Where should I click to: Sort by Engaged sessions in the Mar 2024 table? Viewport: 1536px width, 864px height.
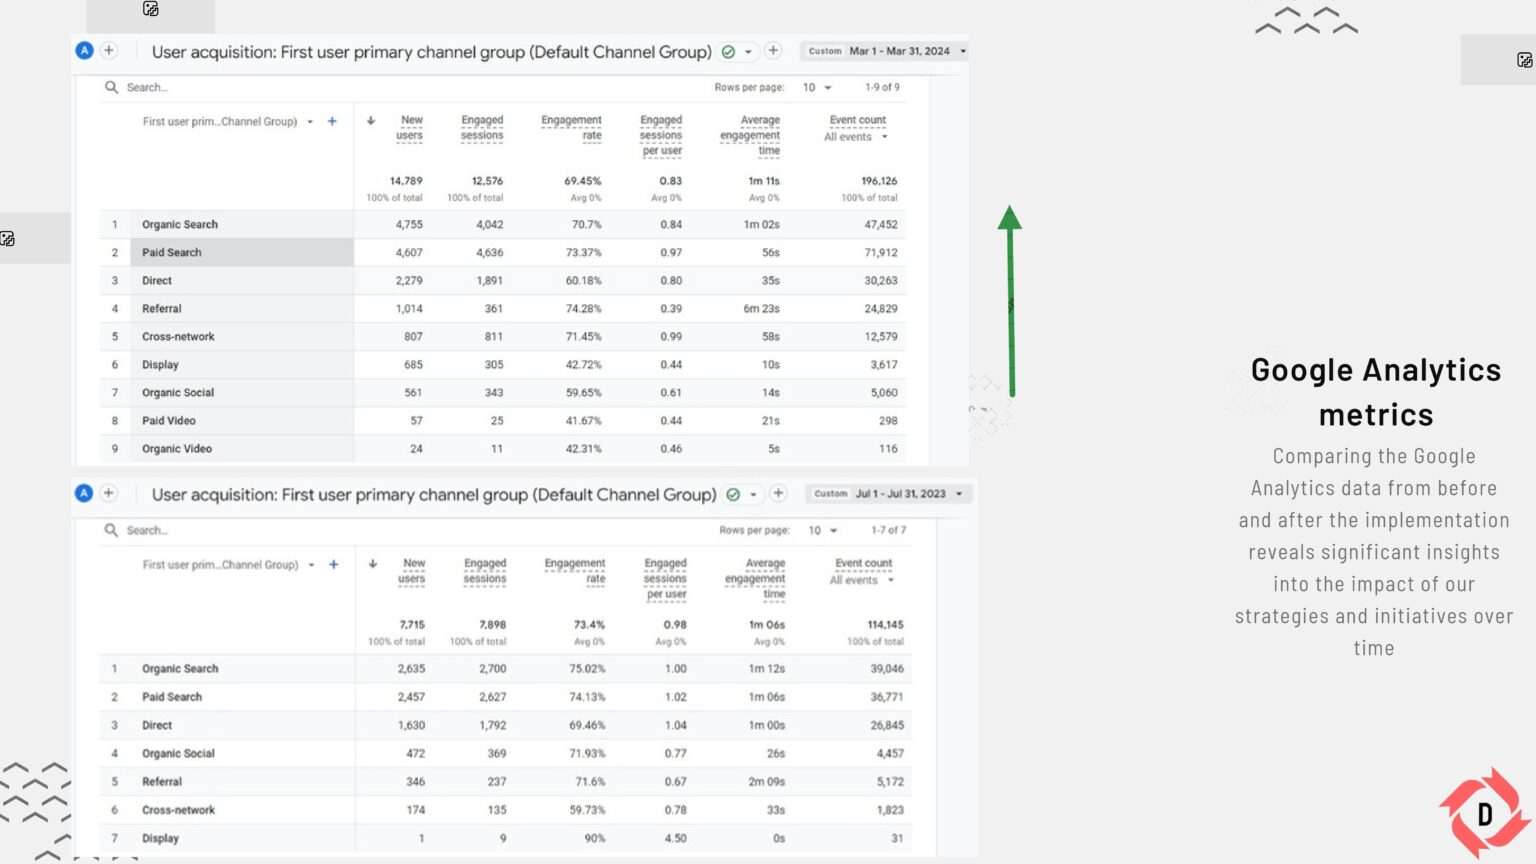coord(482,128)
